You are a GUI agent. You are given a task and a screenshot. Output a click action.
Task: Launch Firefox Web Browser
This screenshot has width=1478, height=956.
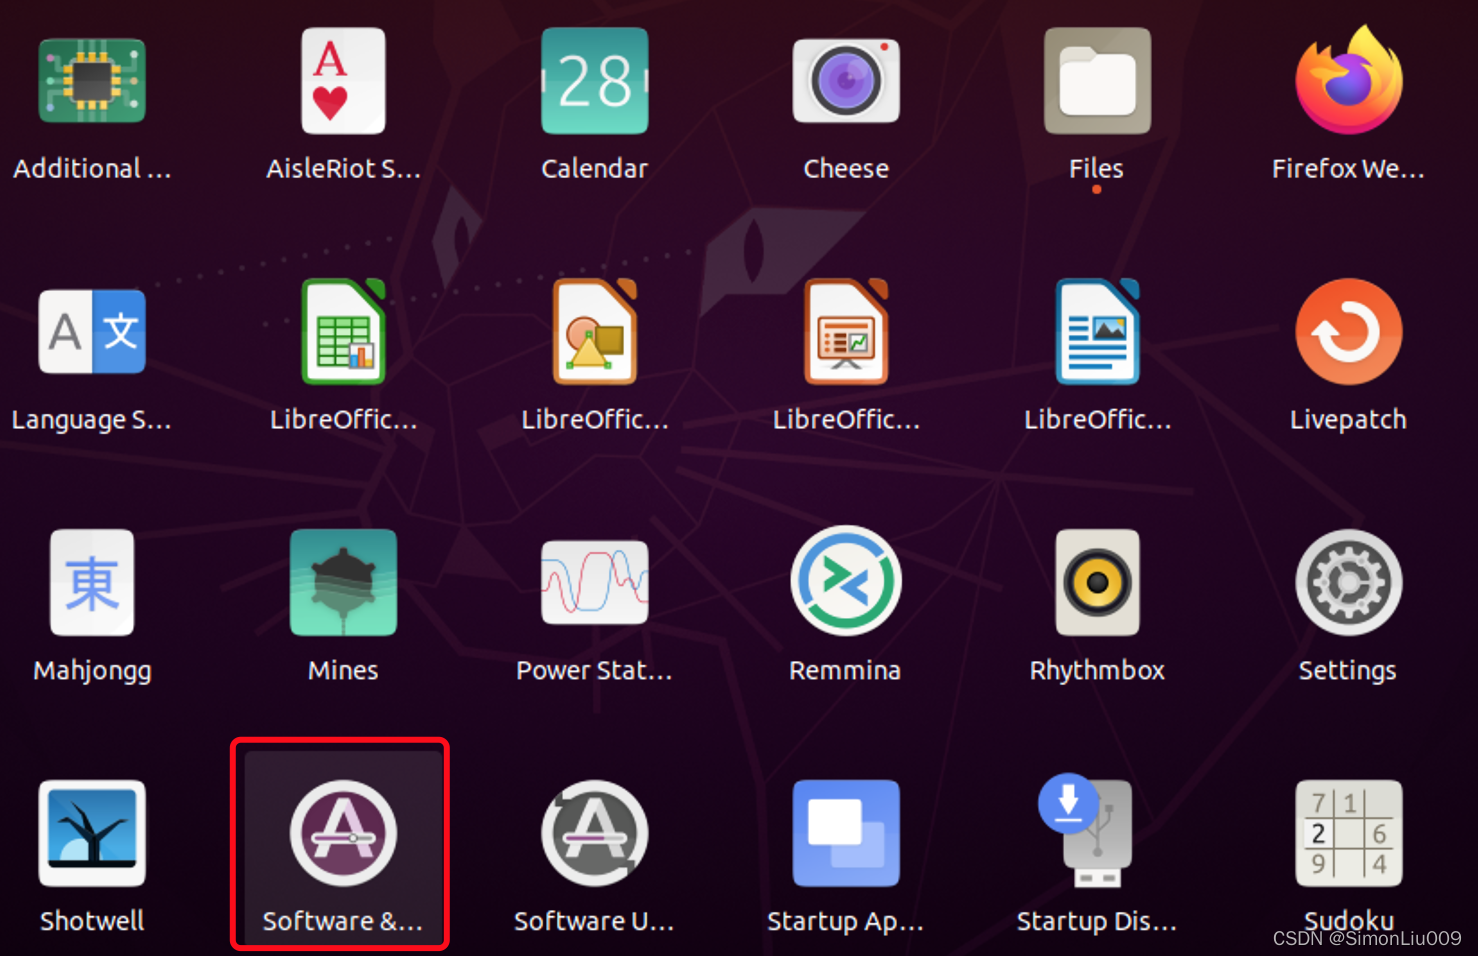1349,81
